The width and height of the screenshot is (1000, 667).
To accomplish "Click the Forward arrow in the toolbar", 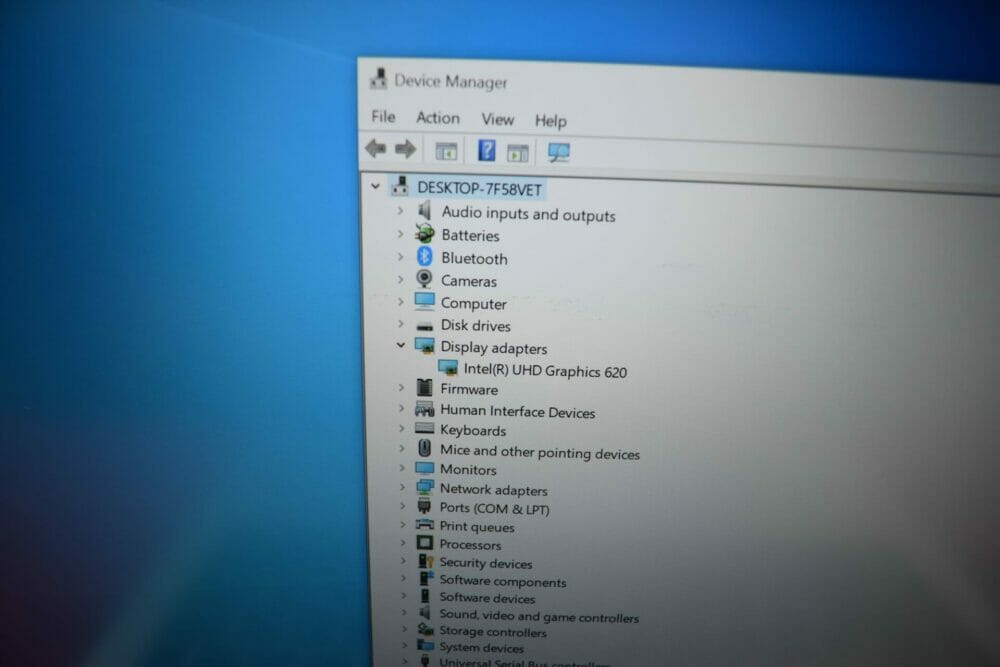I will 406,149.
